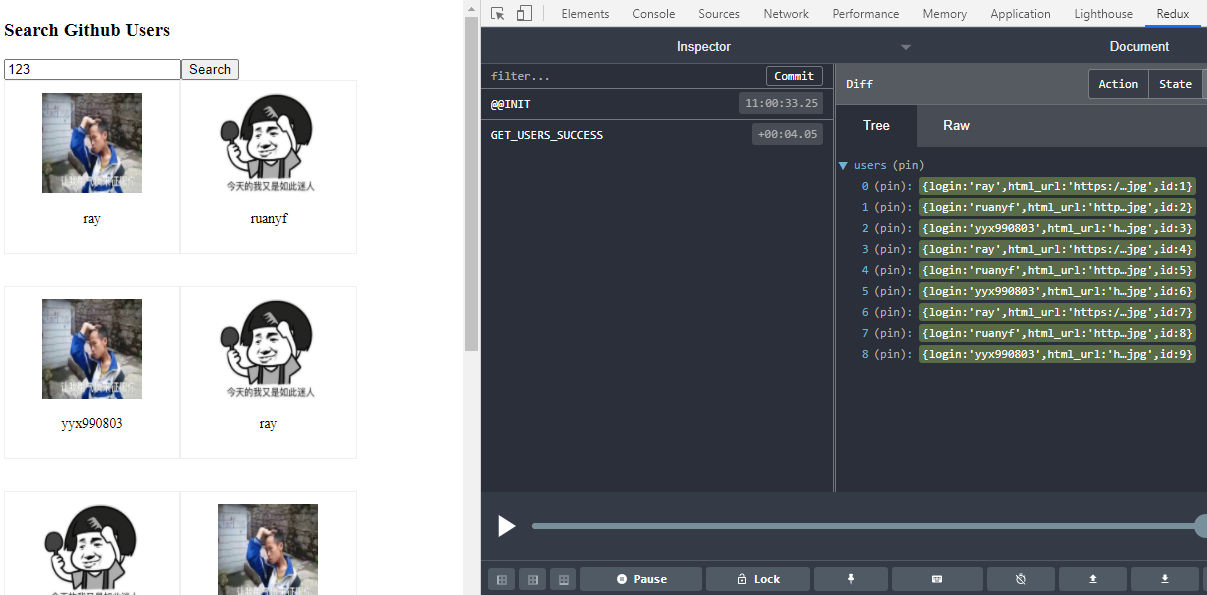
Task: Open the Document instance selector
Action: click(1139, 46)
